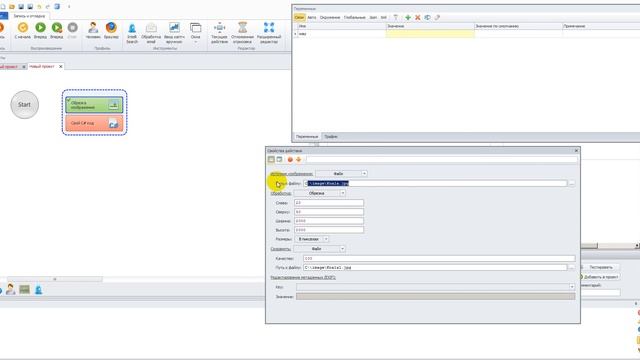640x360 pixels.
Task: Close the 'Новый проект' tab
Action: [61, 66]
